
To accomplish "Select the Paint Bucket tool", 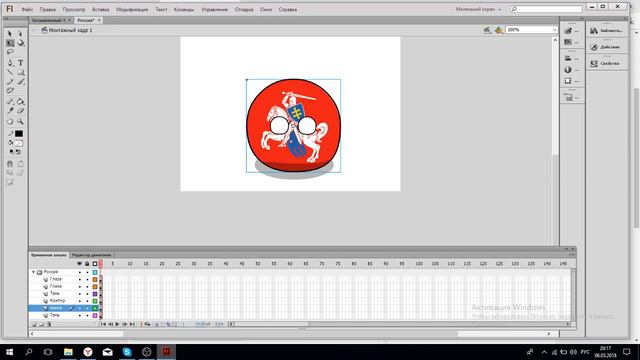I will coord(20,101).
